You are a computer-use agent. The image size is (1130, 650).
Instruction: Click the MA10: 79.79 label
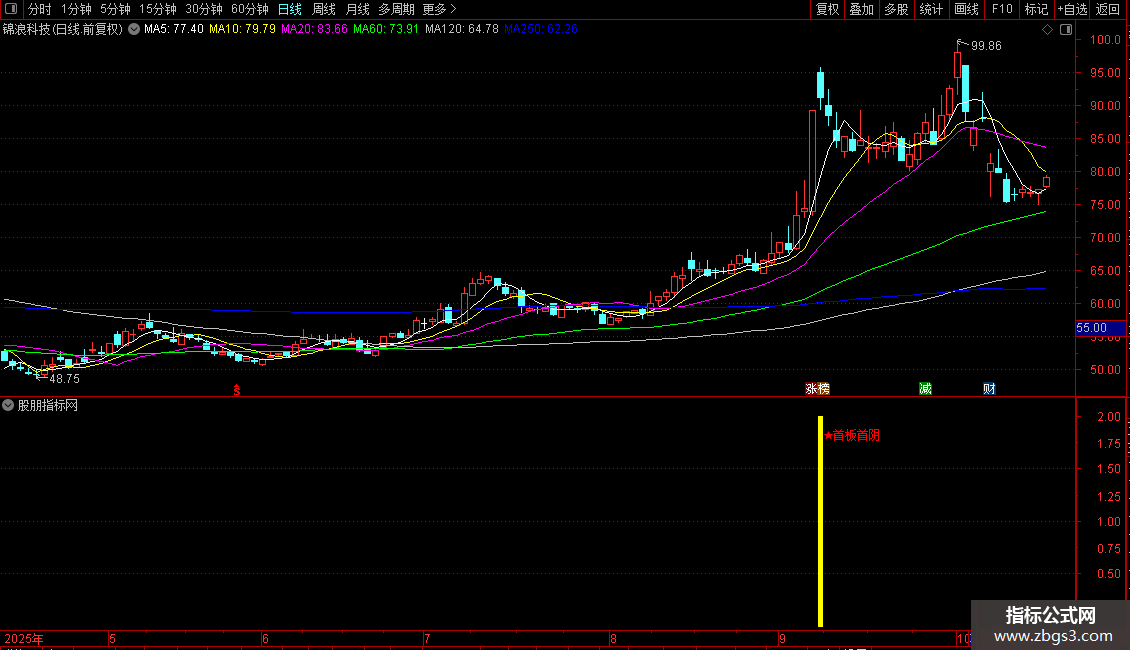click(242, 29)
